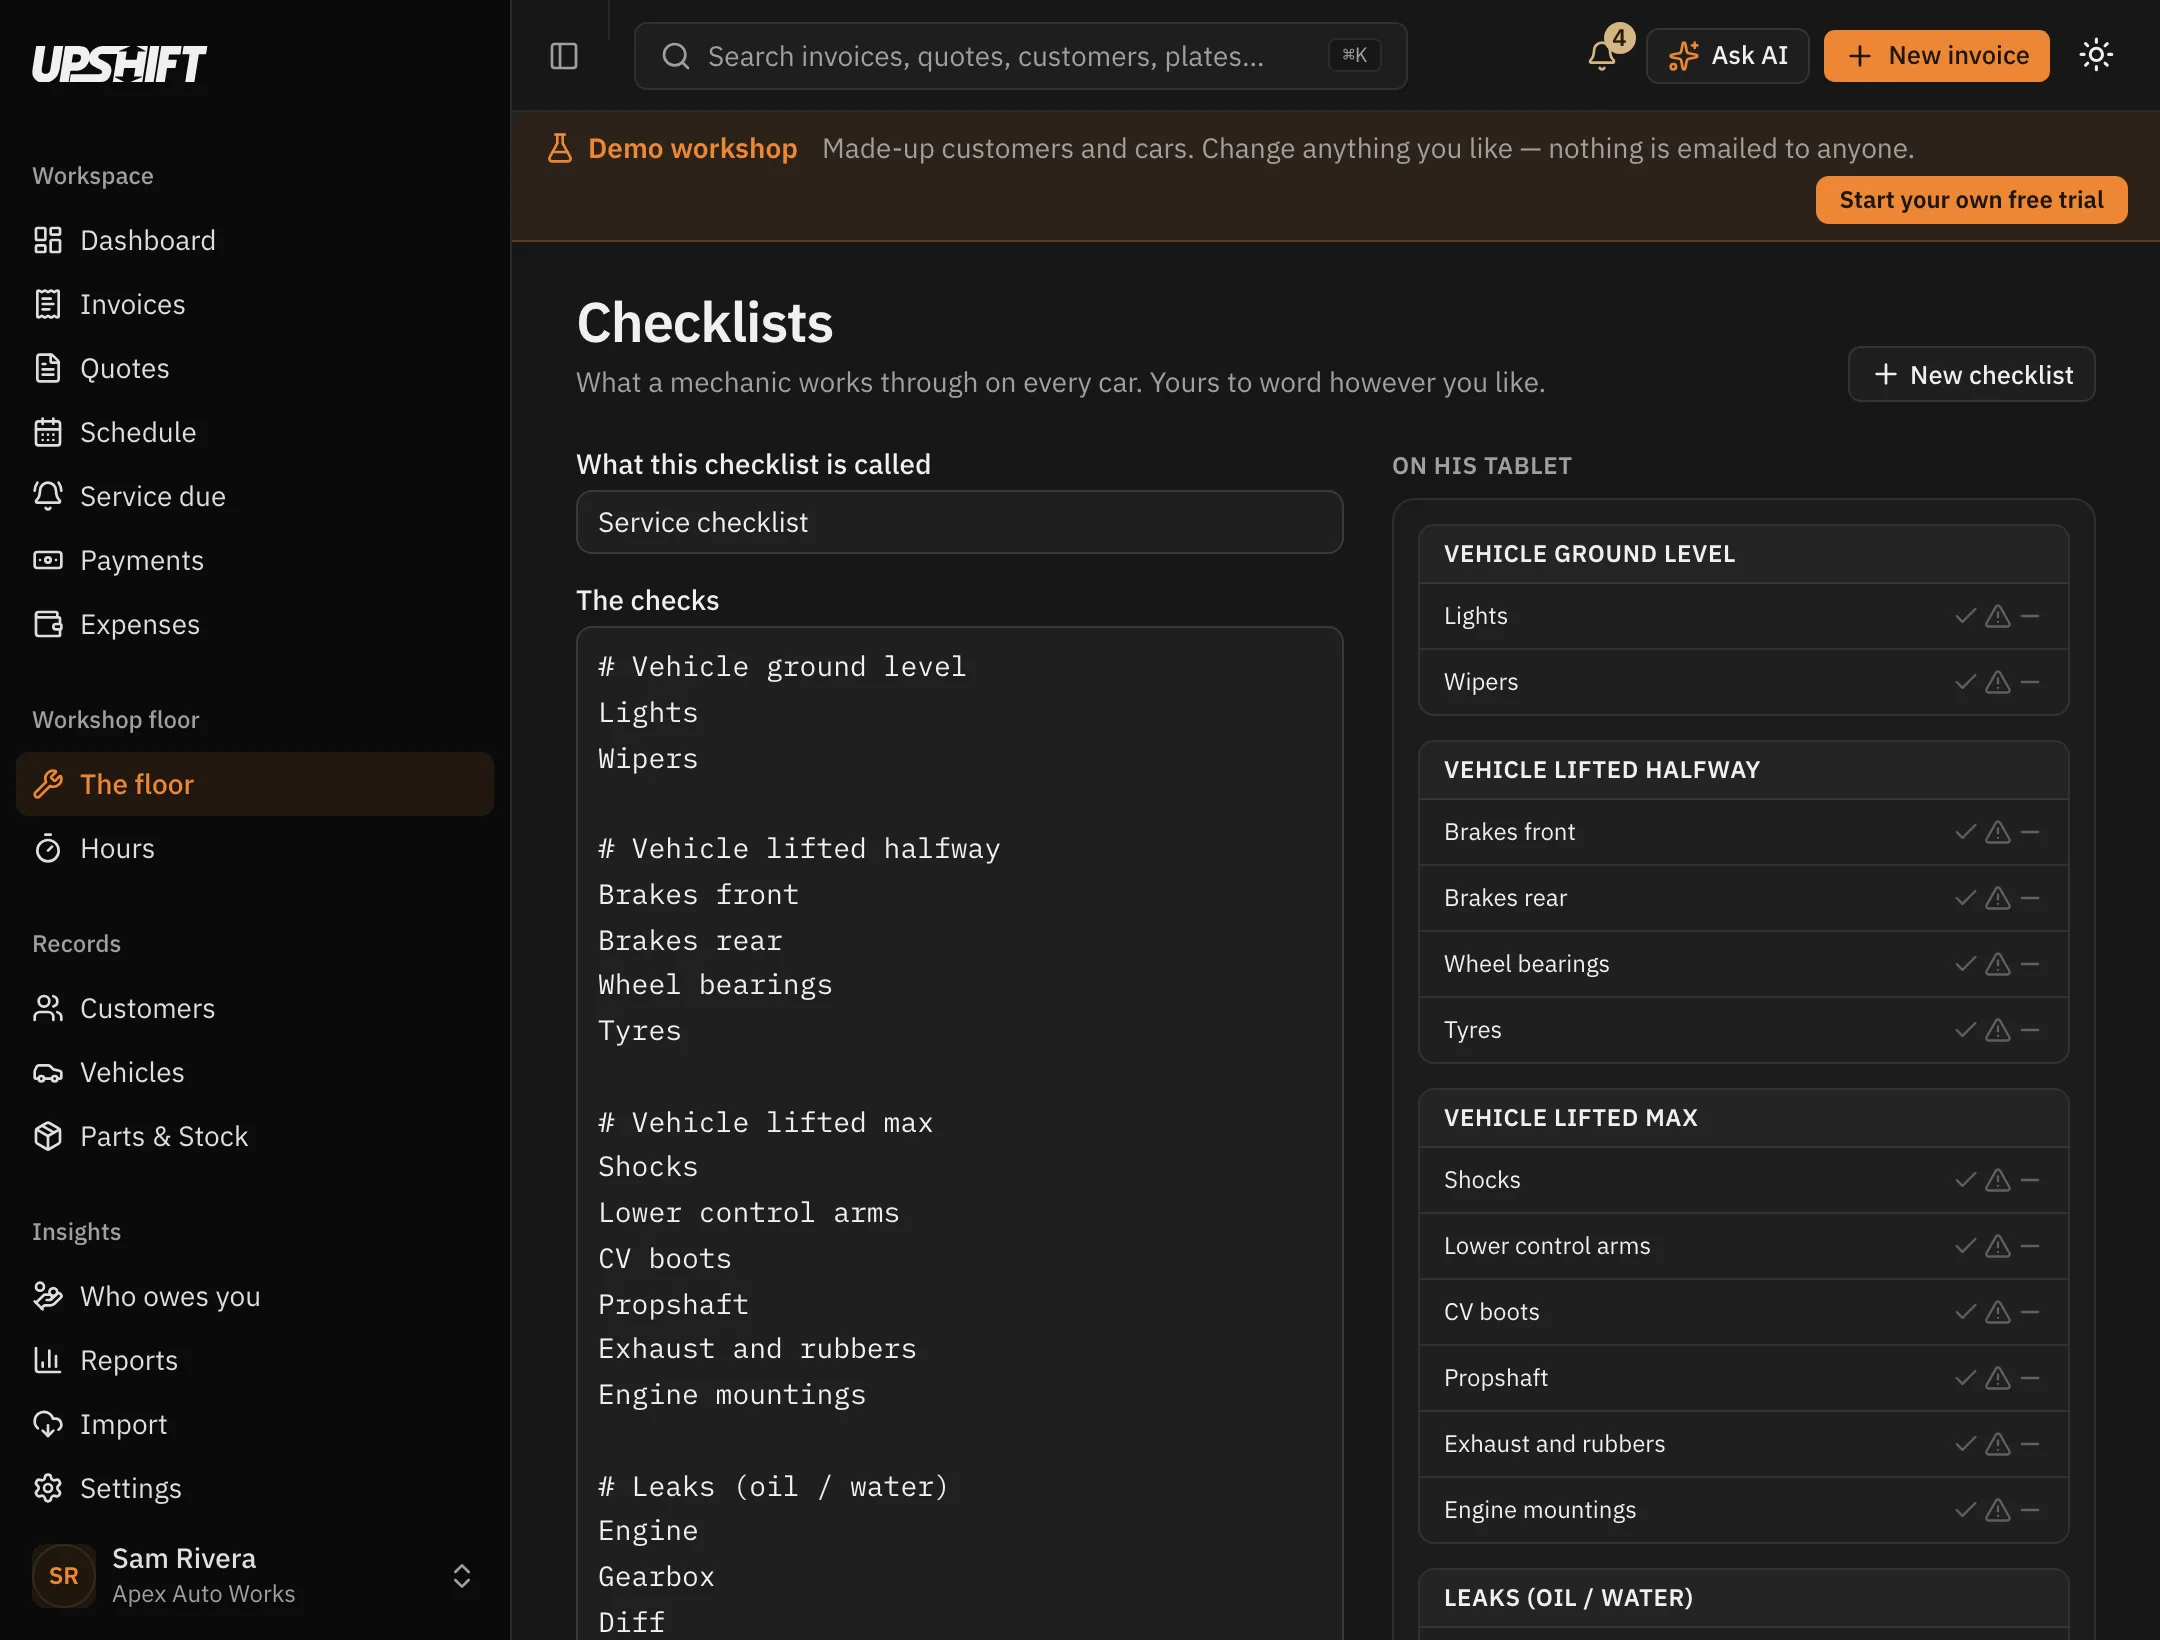Mark CV boots as passed checkmark
Screen dimensions: 2160x1640
(x=1966, y=1312)
